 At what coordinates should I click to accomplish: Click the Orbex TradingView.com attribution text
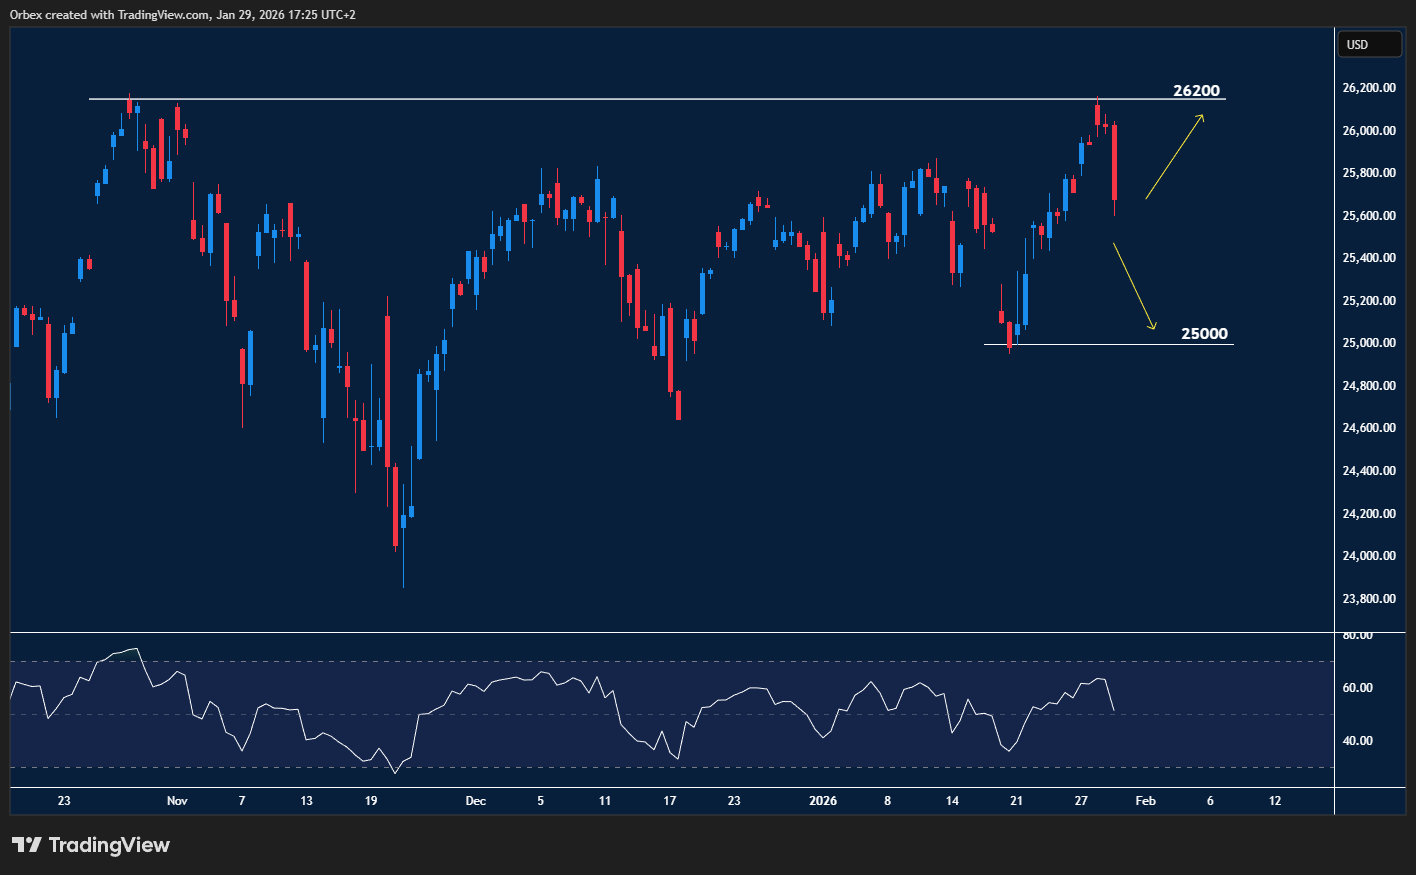[x=182, y=14]
